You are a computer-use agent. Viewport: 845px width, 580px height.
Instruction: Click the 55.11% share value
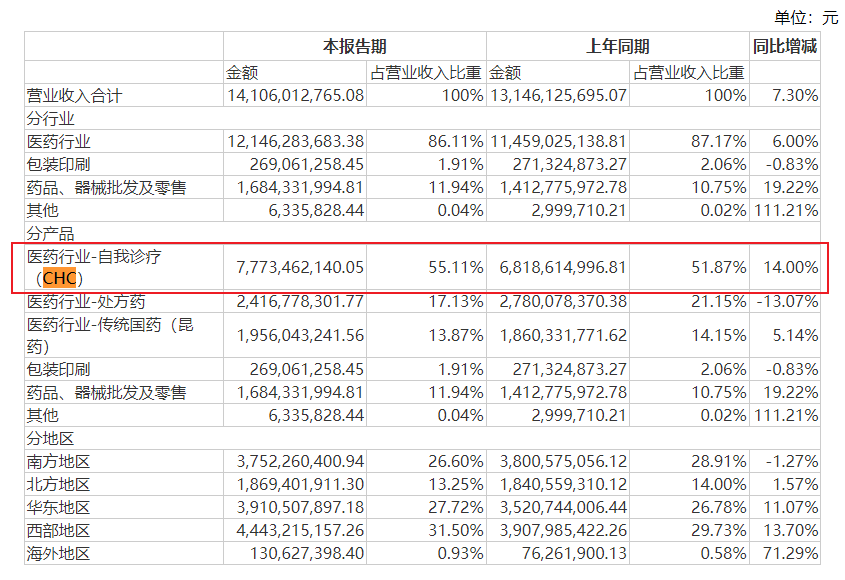pos(456,267)
